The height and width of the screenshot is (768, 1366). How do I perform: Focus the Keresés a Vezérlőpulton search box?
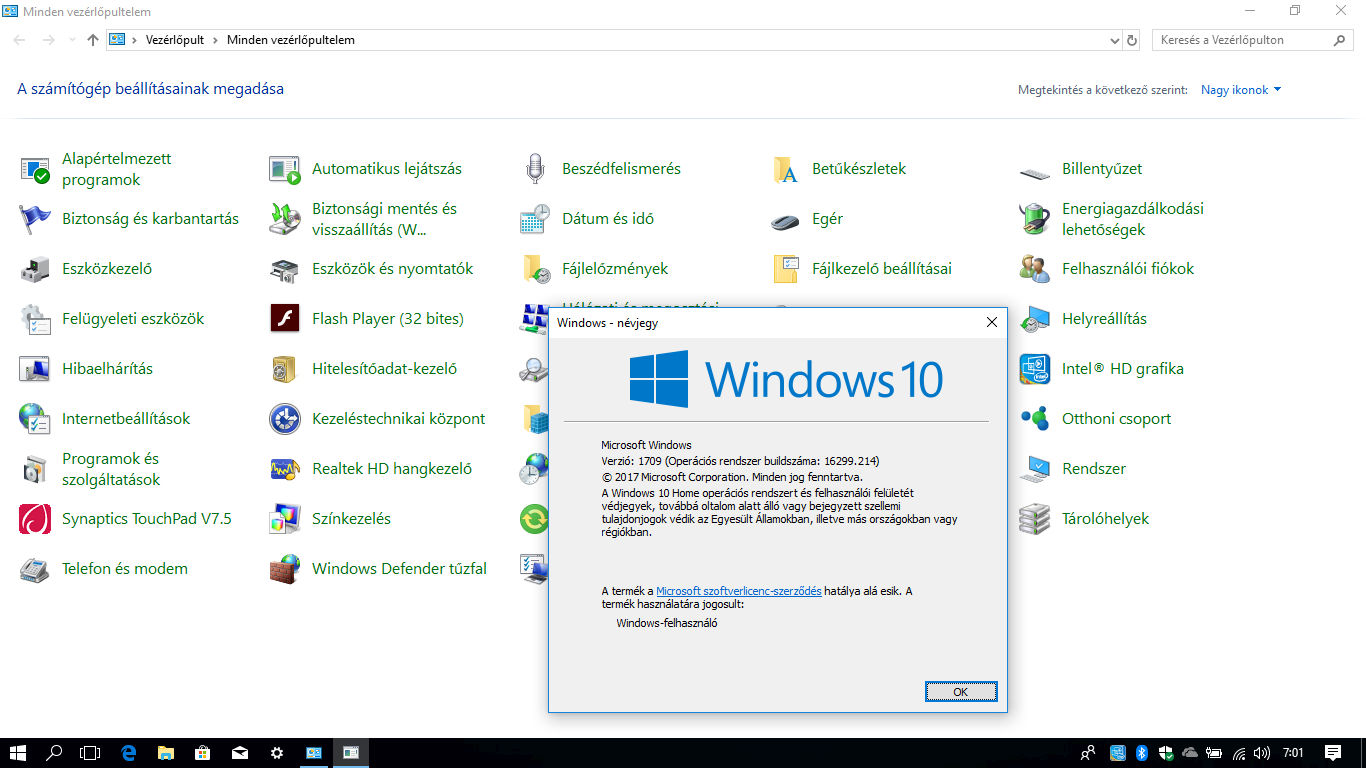coord(1253,40)
